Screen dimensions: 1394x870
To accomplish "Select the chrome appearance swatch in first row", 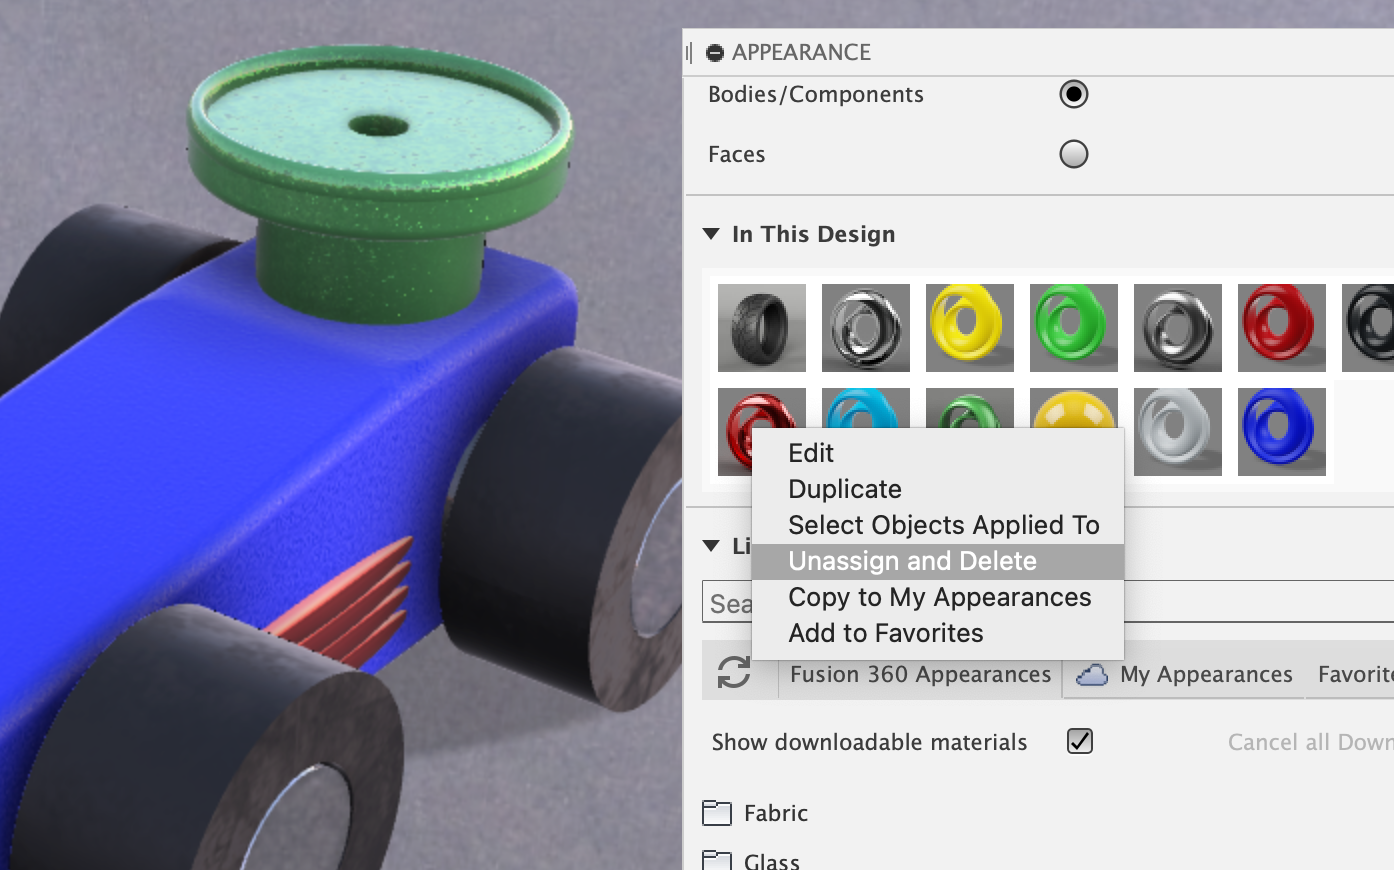I will (x=866, y=328).
